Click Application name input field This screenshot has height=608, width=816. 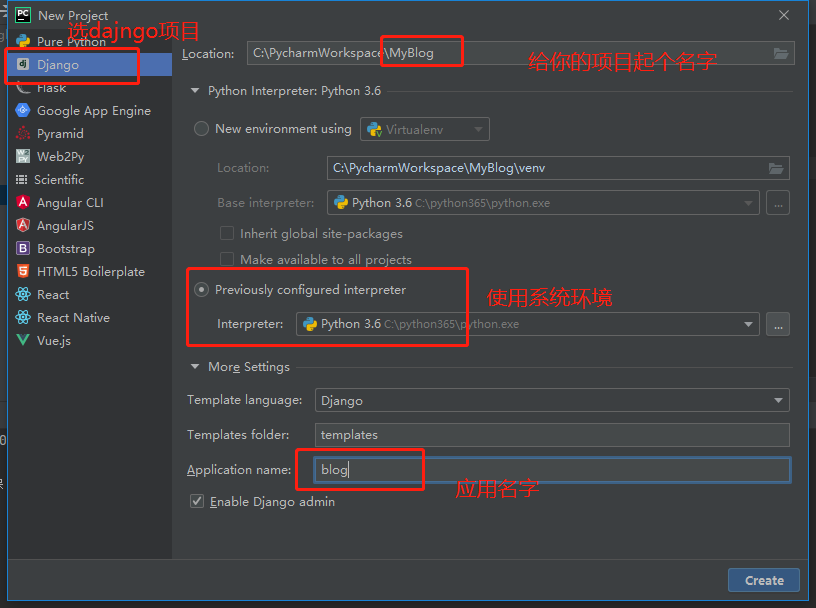[552, 470]
